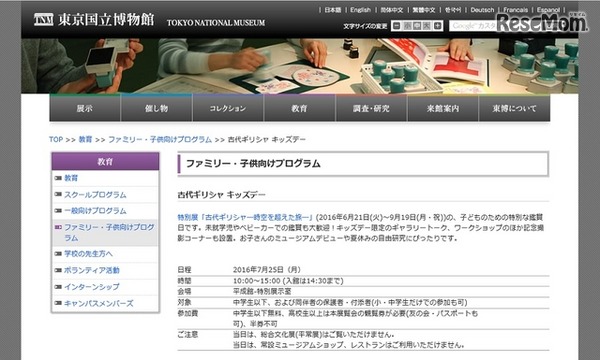This screenshot has height=360, width=600.
Task: Open the ファミリー・子供向けプログラム breadcrumb link
Action: point(160,139)
